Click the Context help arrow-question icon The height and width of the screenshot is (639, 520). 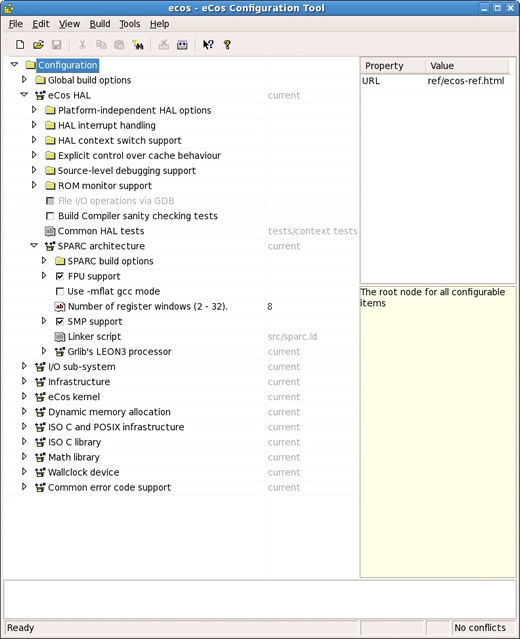coord(208,44)
